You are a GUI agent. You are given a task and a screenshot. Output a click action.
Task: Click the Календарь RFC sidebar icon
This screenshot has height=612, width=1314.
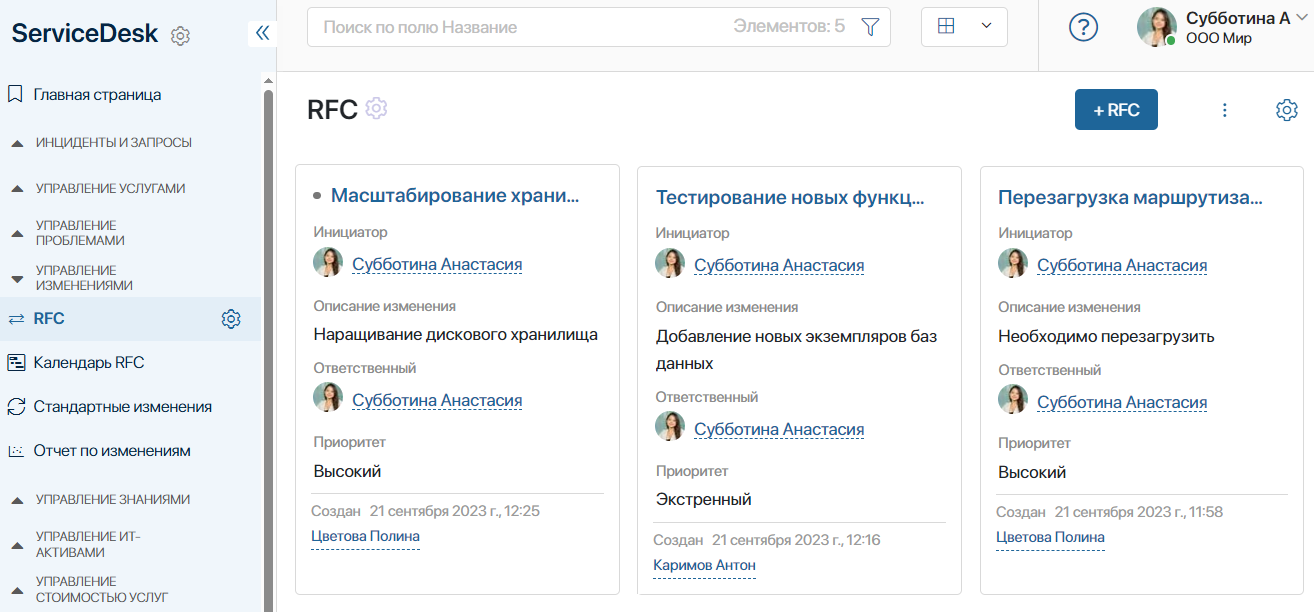[x=16, y=363]
